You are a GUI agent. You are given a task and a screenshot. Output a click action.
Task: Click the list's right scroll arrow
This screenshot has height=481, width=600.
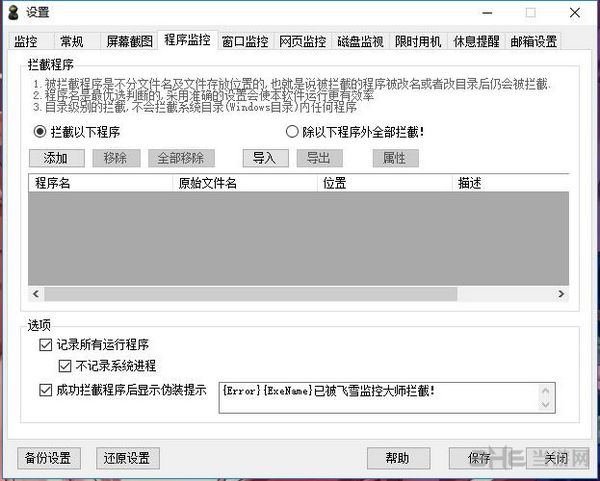(x=561, y=294)
